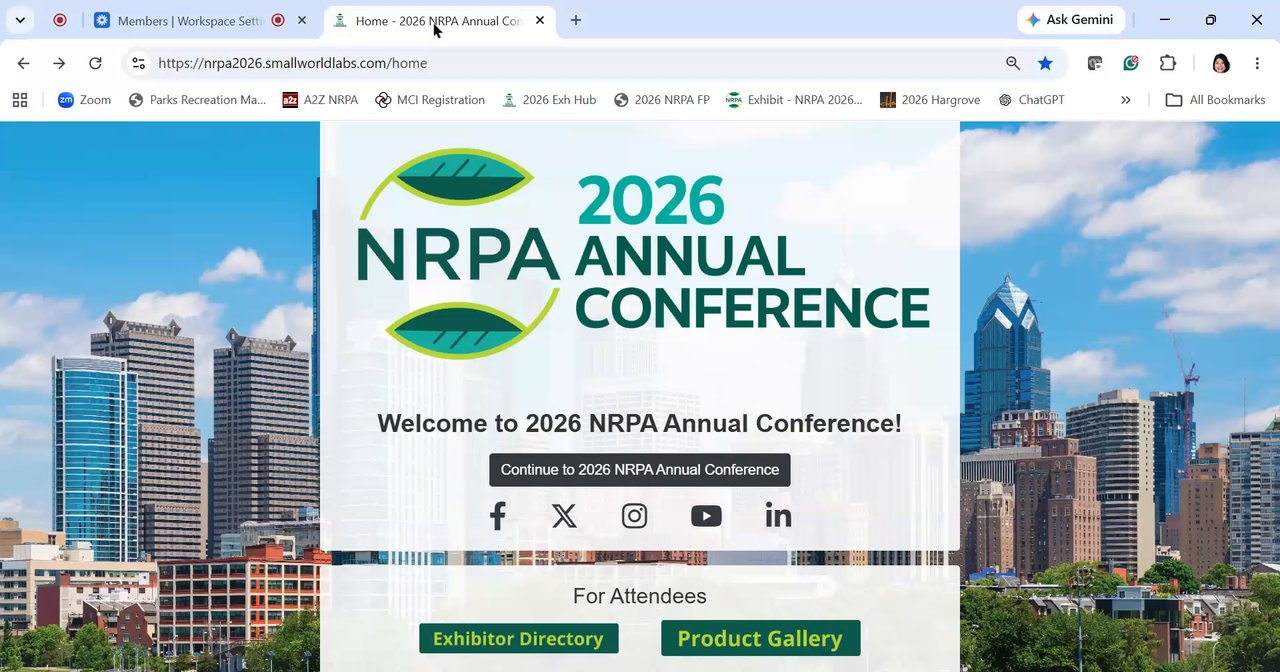This screenshot has width=1280, height=672.
Task: Open the All Bookmarks folder
Action: point(1215,100)
